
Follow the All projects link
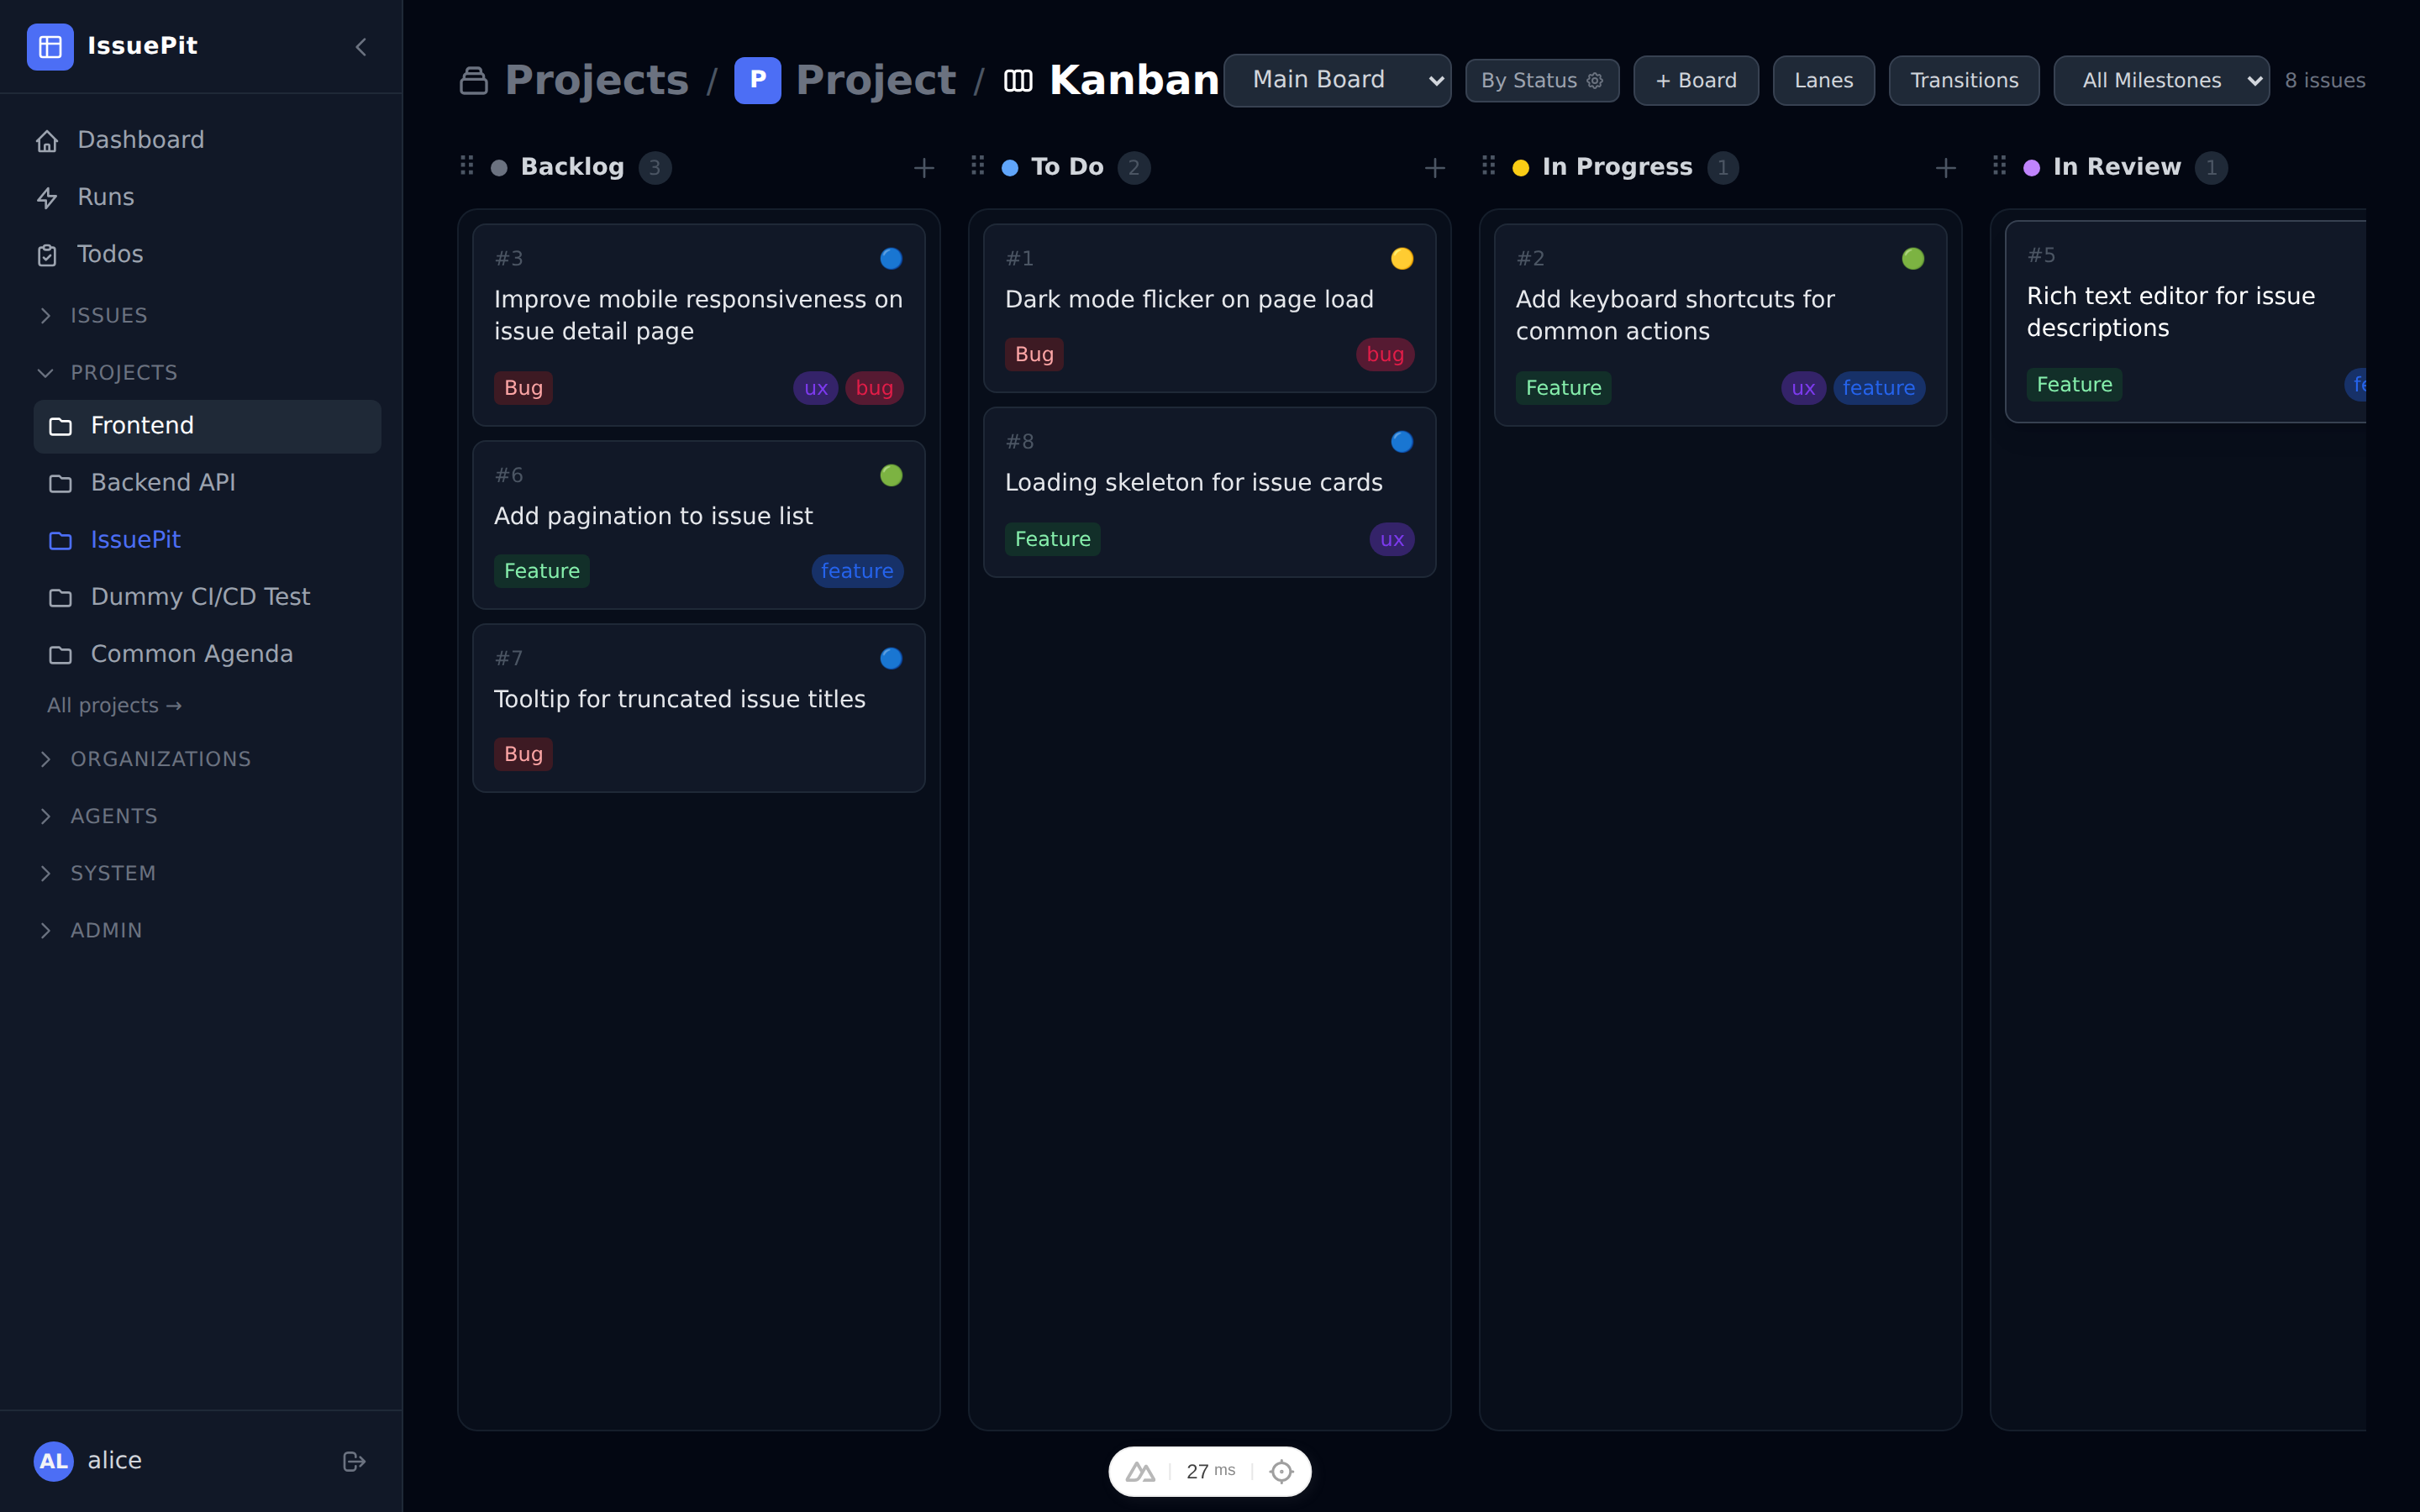pos(114,705)
